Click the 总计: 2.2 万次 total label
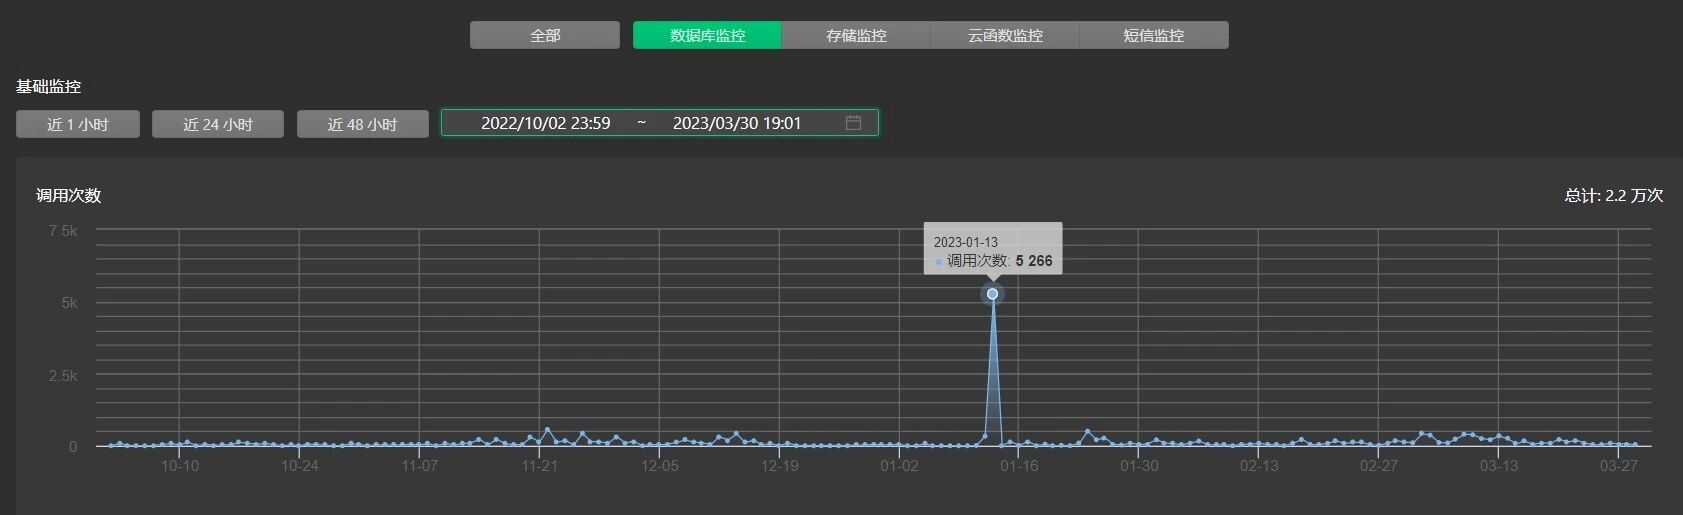Screen dimensions: 1683x515 (1613, 195)
